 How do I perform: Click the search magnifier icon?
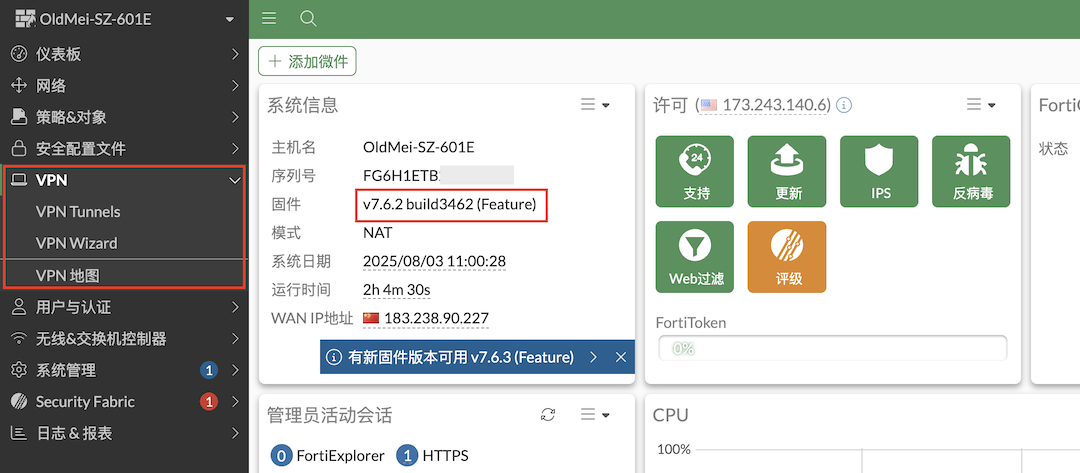(308, 19)
